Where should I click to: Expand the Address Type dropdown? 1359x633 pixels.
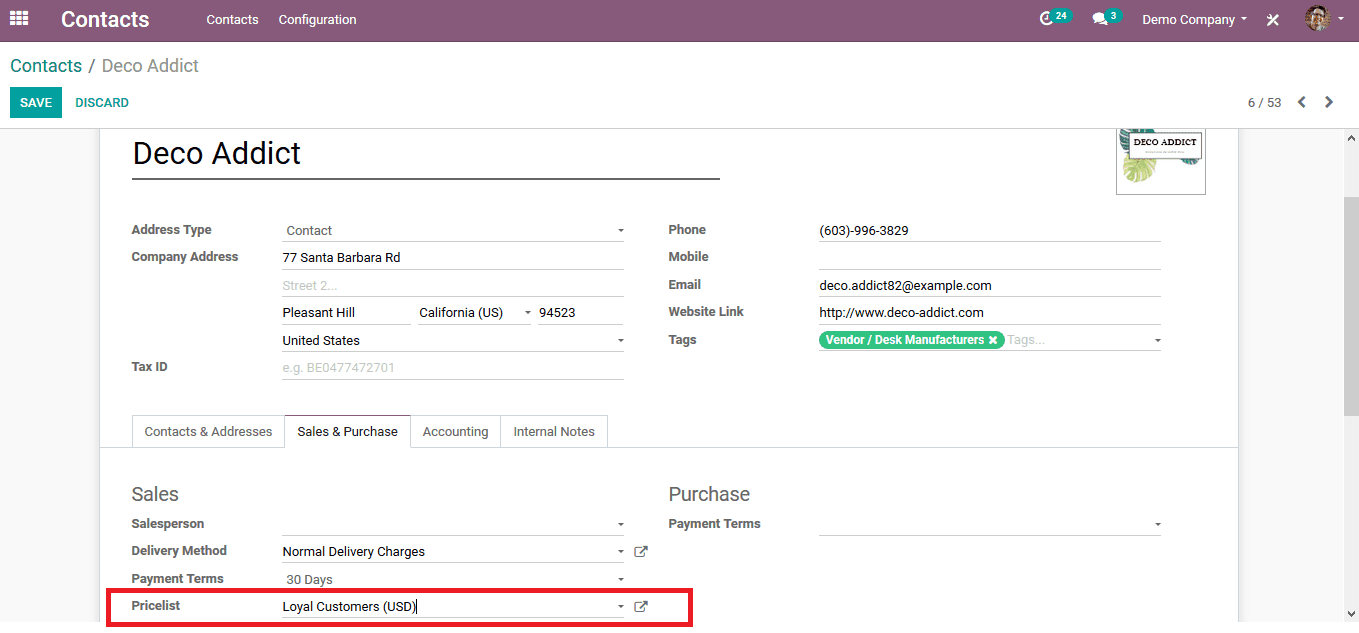tap(620, 231)
